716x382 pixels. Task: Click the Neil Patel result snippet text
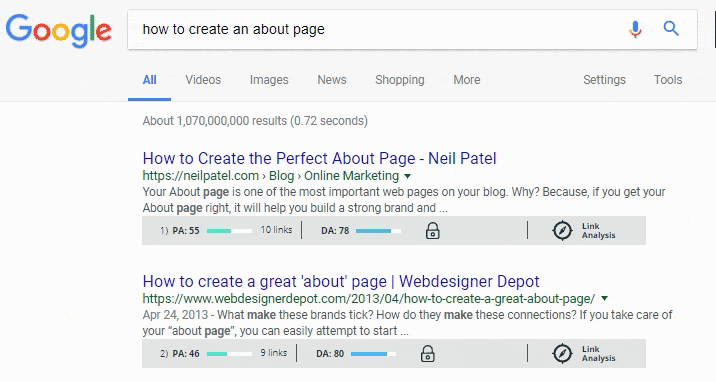click(x=404, y=200)
